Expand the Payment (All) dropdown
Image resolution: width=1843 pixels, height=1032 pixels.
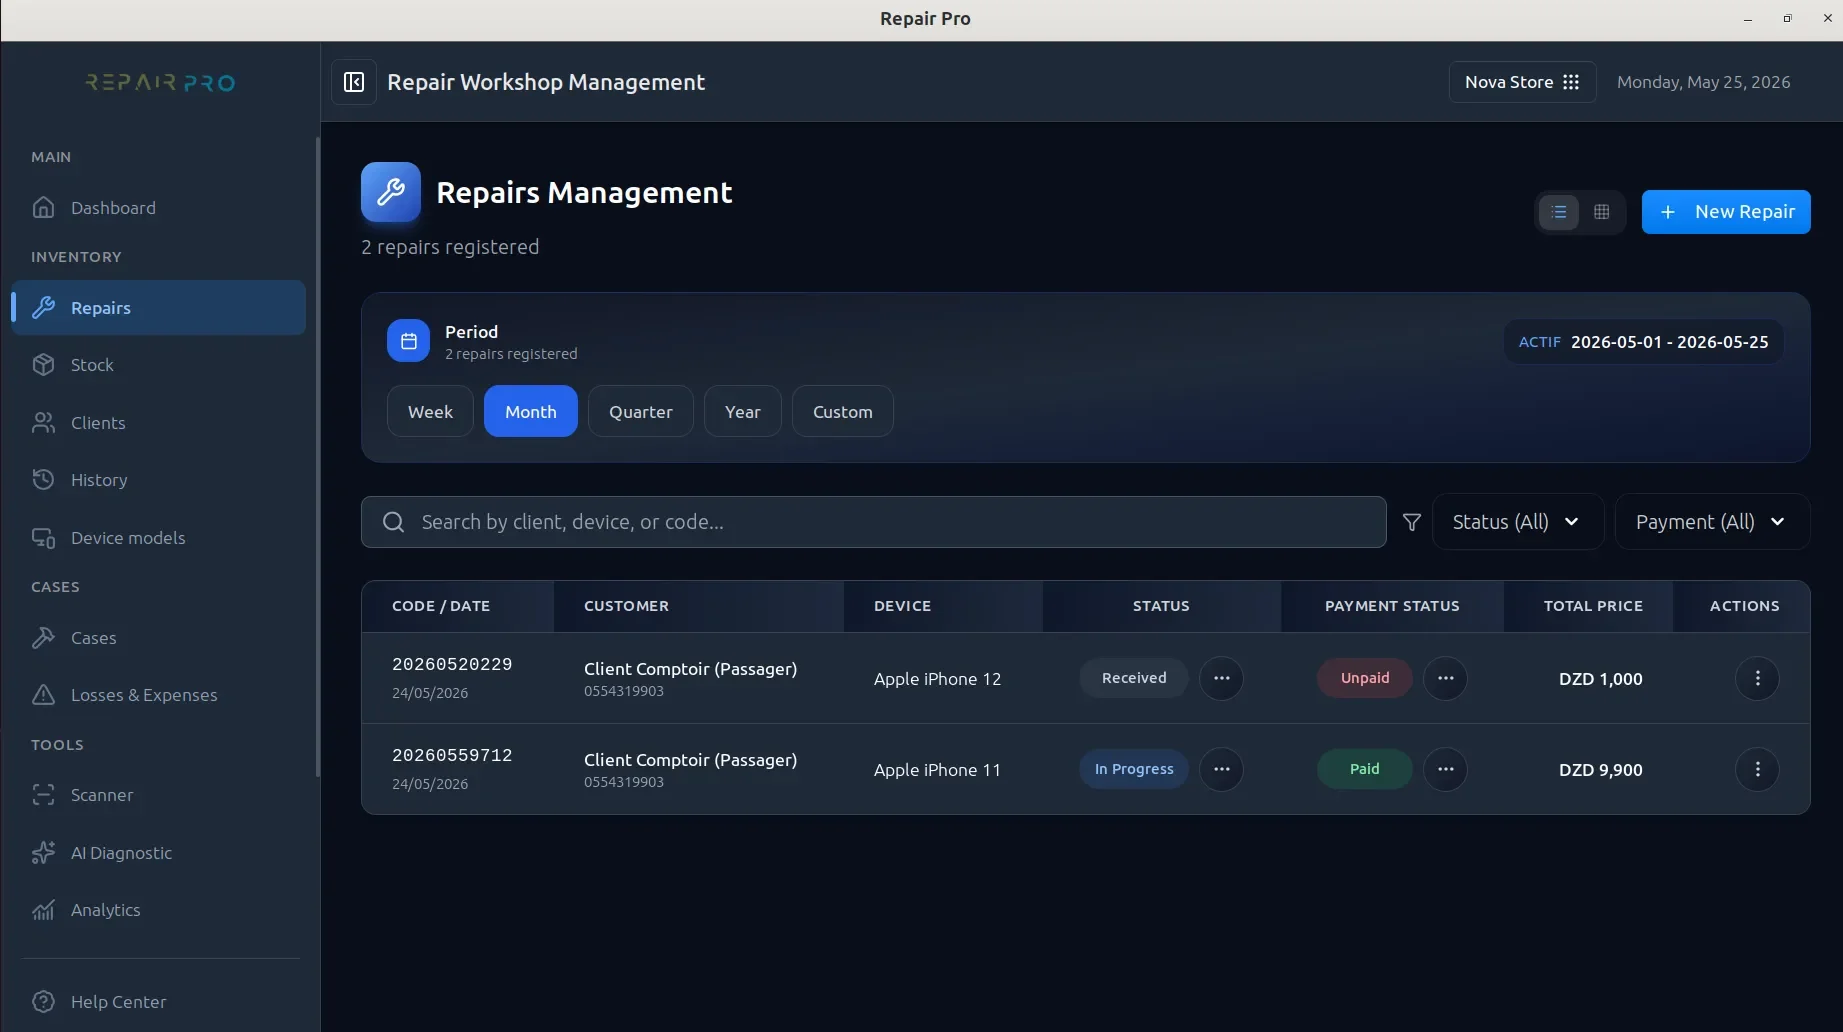coord(1712,522)
